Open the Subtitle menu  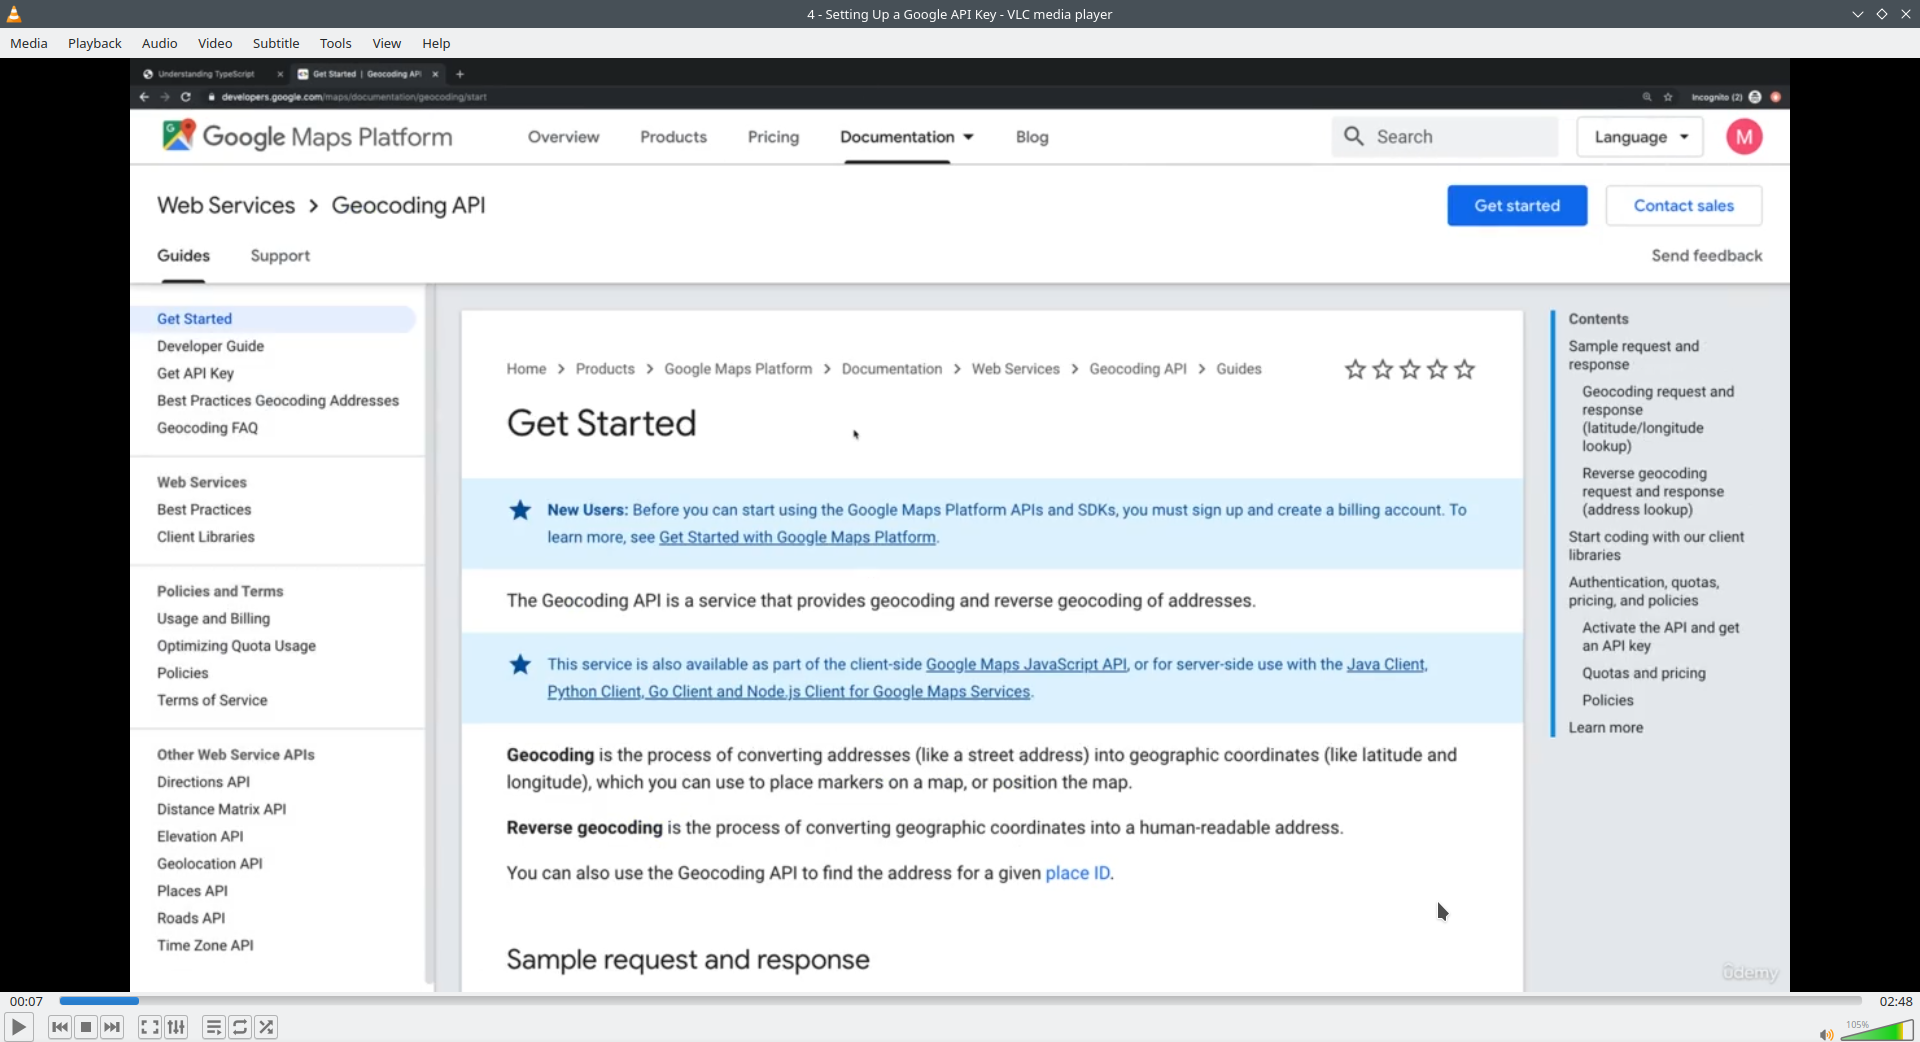coord(276,43)
